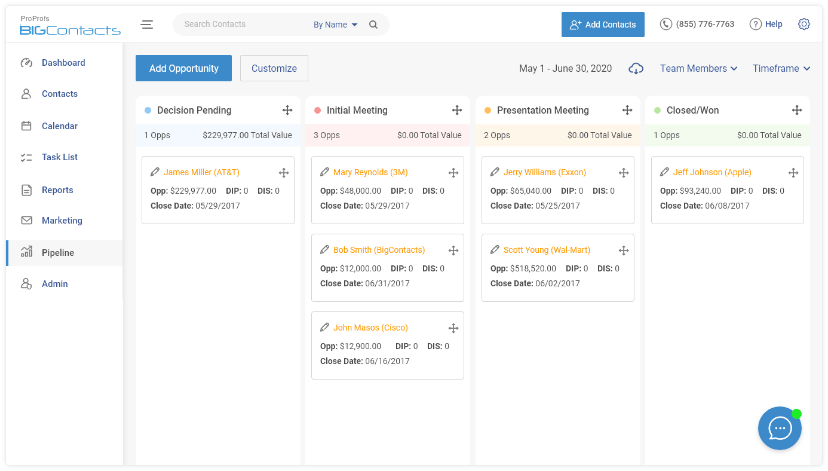This screenshot has width=828, height=471.
Task: Click the move icon on the John Masos card
Action: pyautogui.click(x=453, y=328)
